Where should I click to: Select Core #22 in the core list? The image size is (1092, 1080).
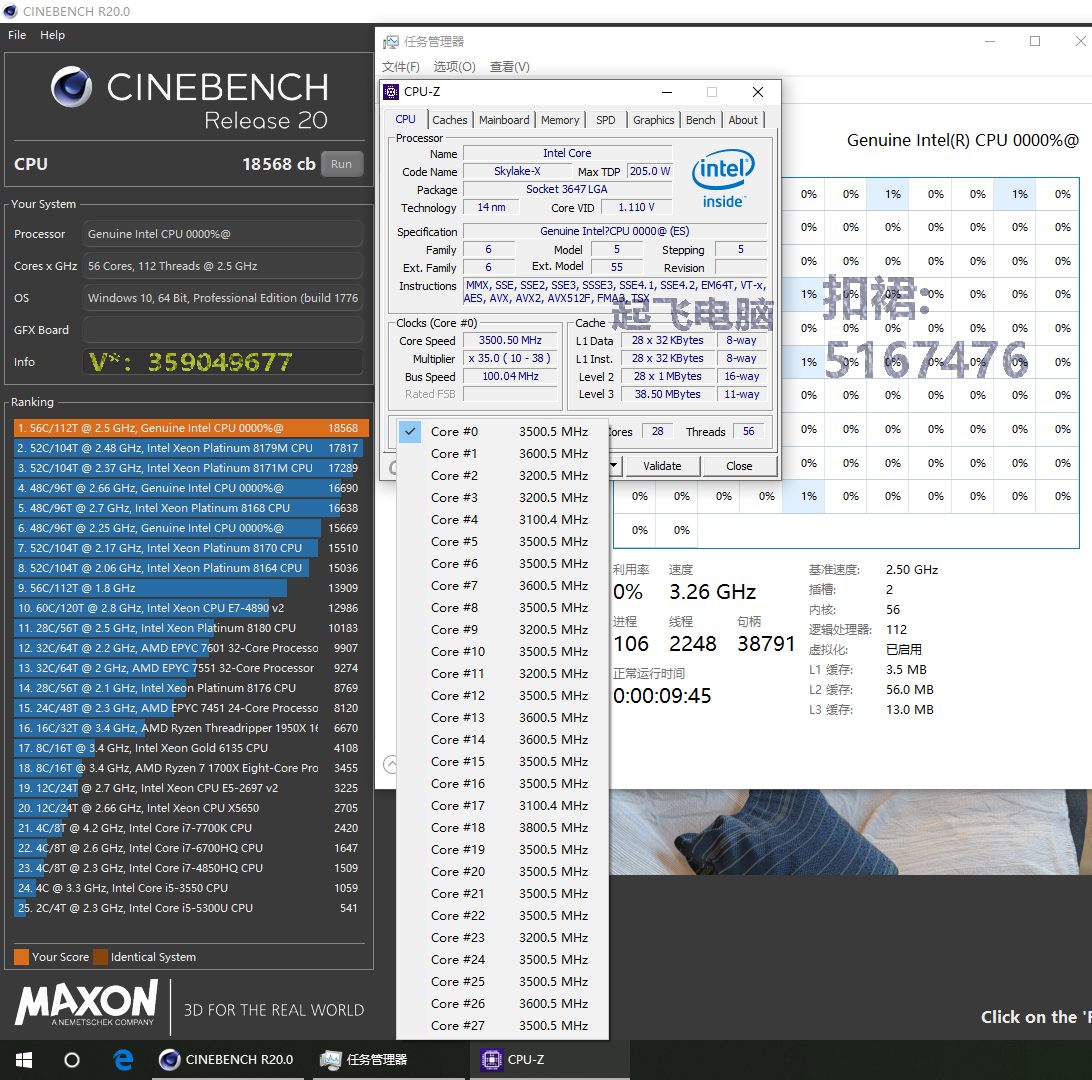click(x=502, y=916)
